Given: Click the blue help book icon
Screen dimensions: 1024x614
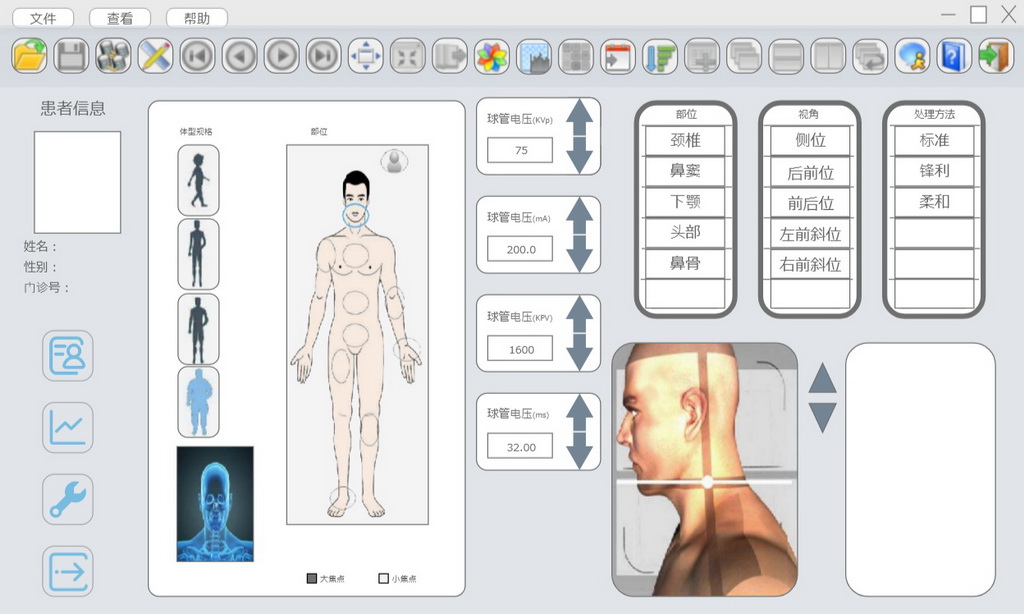Looking at the screenshot, I should [x=953, y=55].
